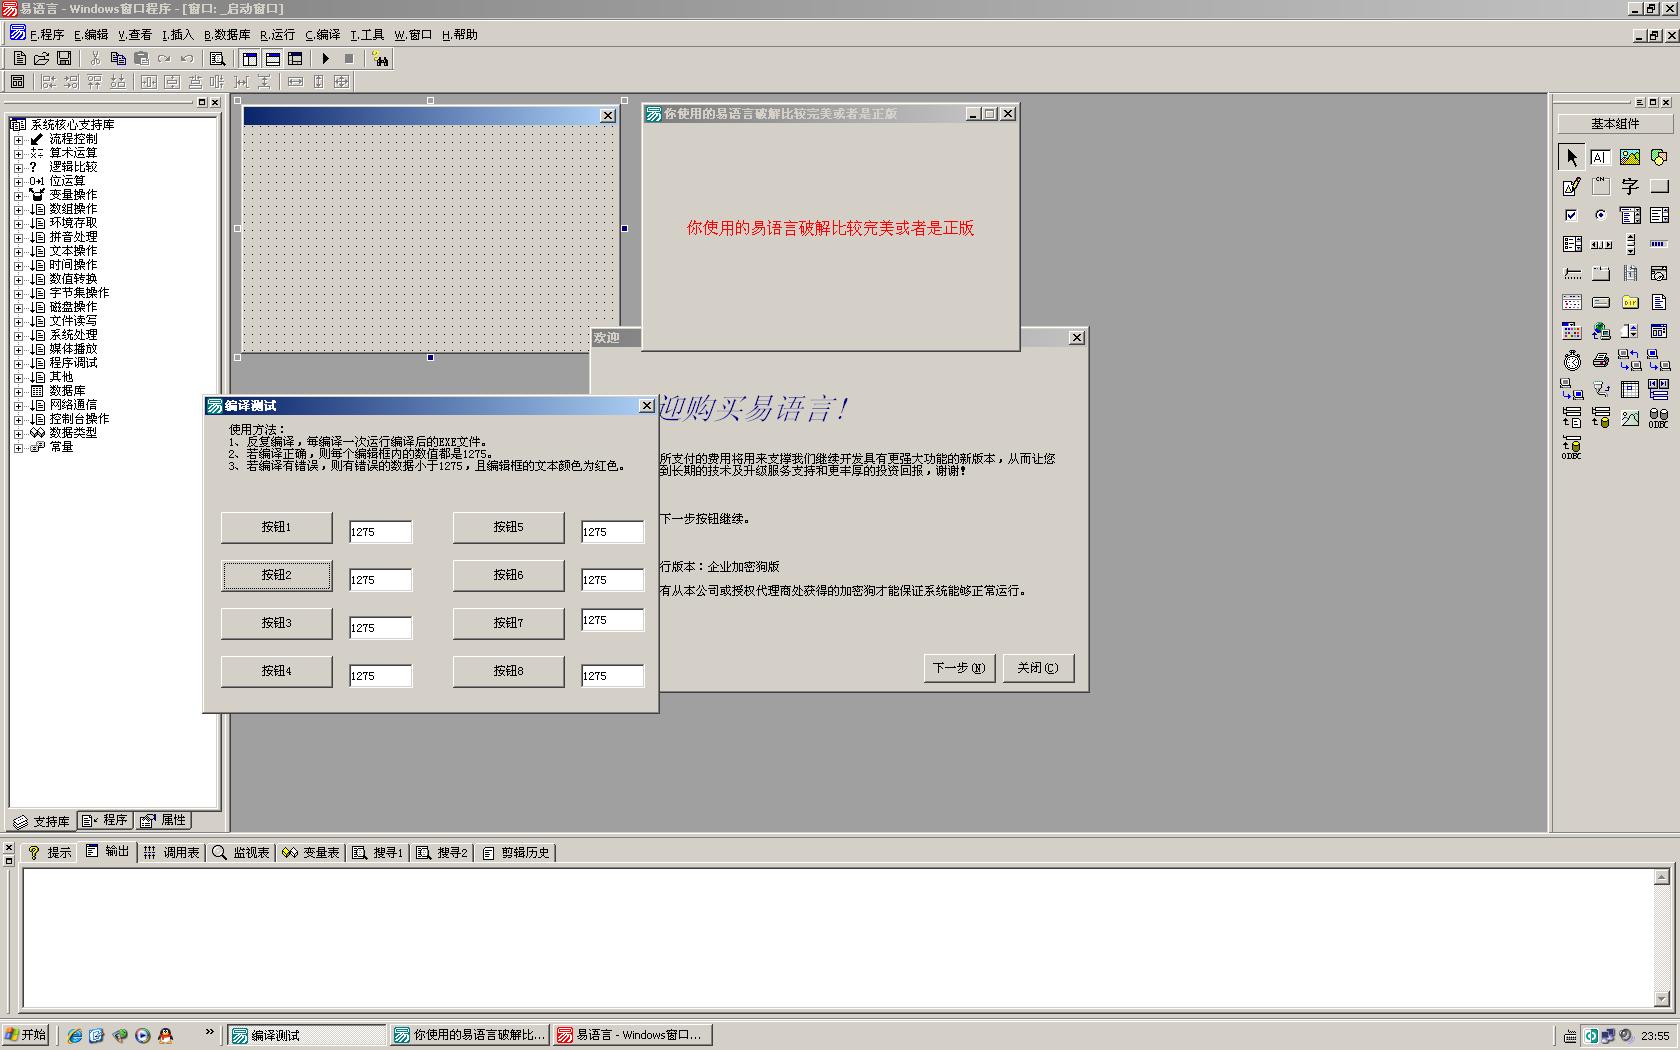Click the Run (play triangle) toolbar icon
The image size is (1680, 1050).
[x=325, y=59]
